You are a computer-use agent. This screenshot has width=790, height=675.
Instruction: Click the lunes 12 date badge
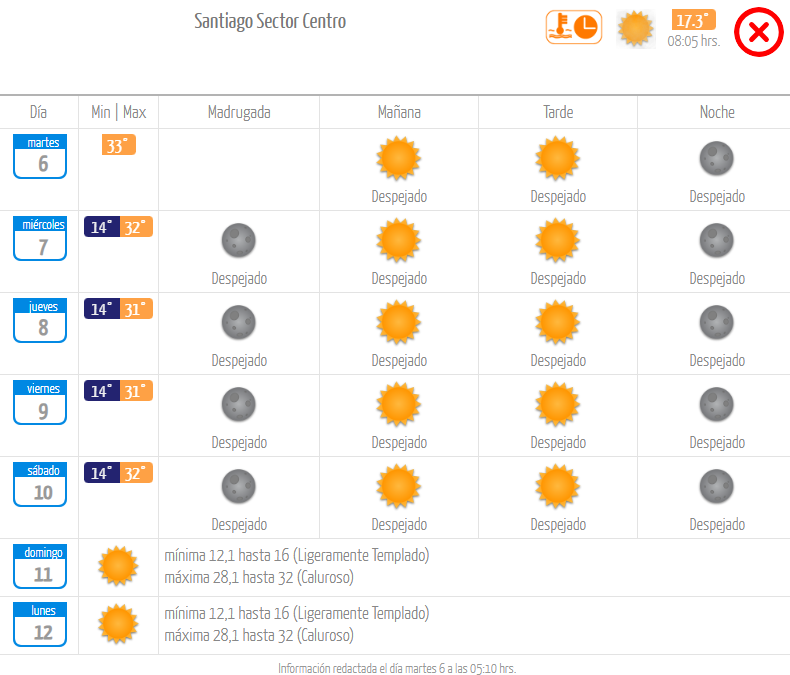coord(40,624)
